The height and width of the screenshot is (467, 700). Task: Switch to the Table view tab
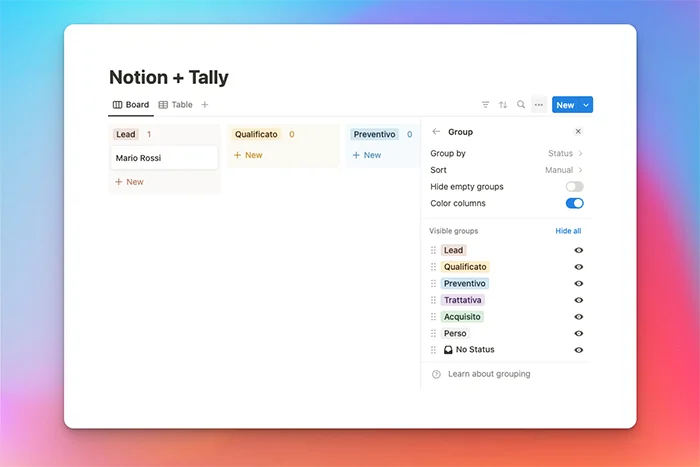tap(176, 104)
